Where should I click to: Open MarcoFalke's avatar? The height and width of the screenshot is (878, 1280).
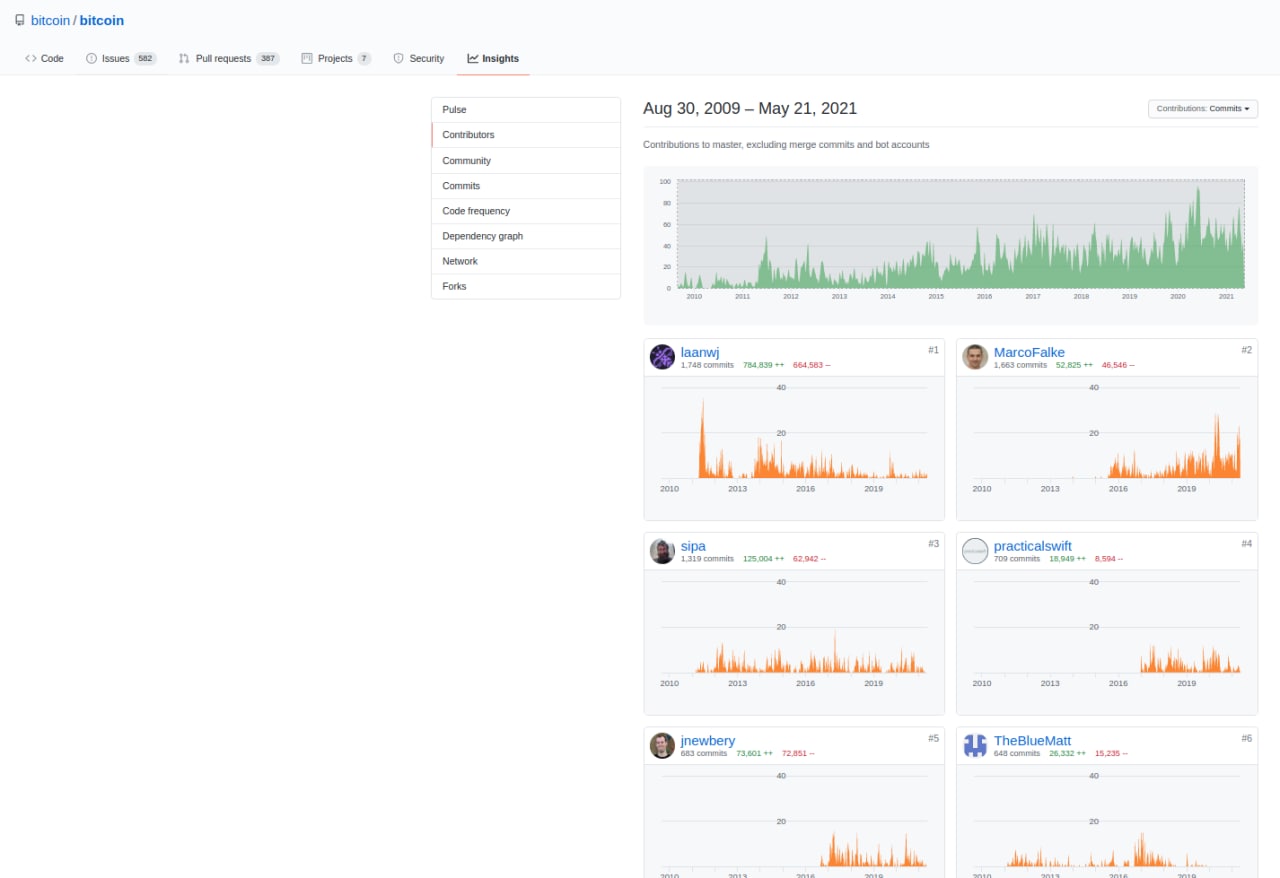click(975, 357)
